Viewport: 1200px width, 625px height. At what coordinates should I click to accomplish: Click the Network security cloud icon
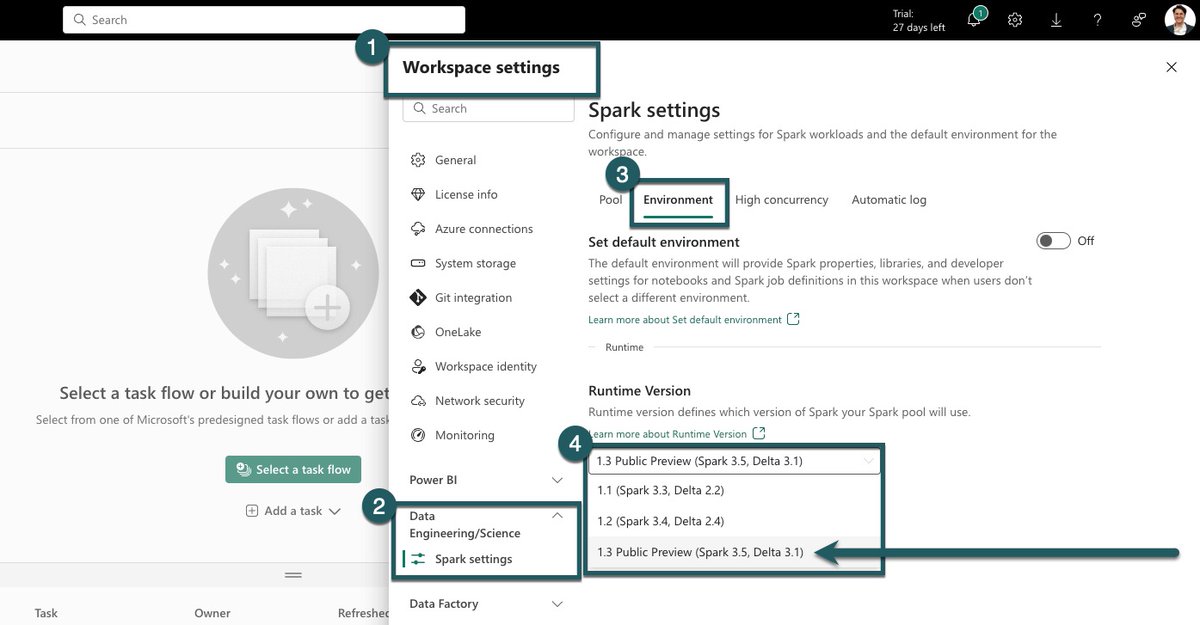[418, 401]
